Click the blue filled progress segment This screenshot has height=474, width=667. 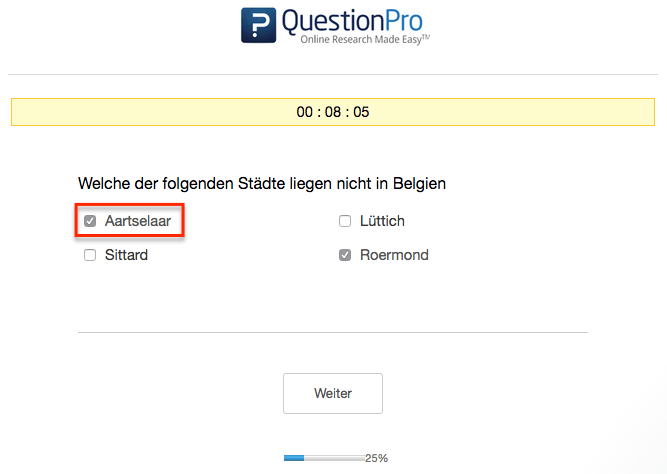pos(294,458)
